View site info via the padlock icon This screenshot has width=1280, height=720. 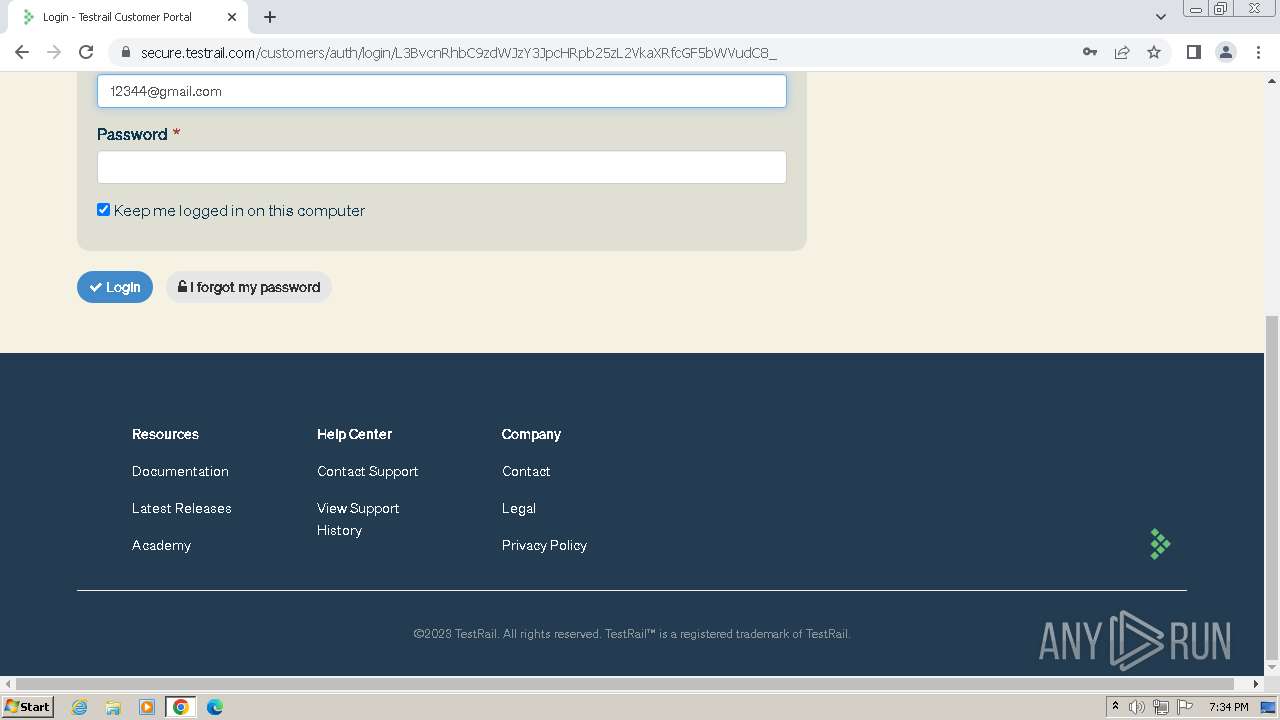coord(125,52)
